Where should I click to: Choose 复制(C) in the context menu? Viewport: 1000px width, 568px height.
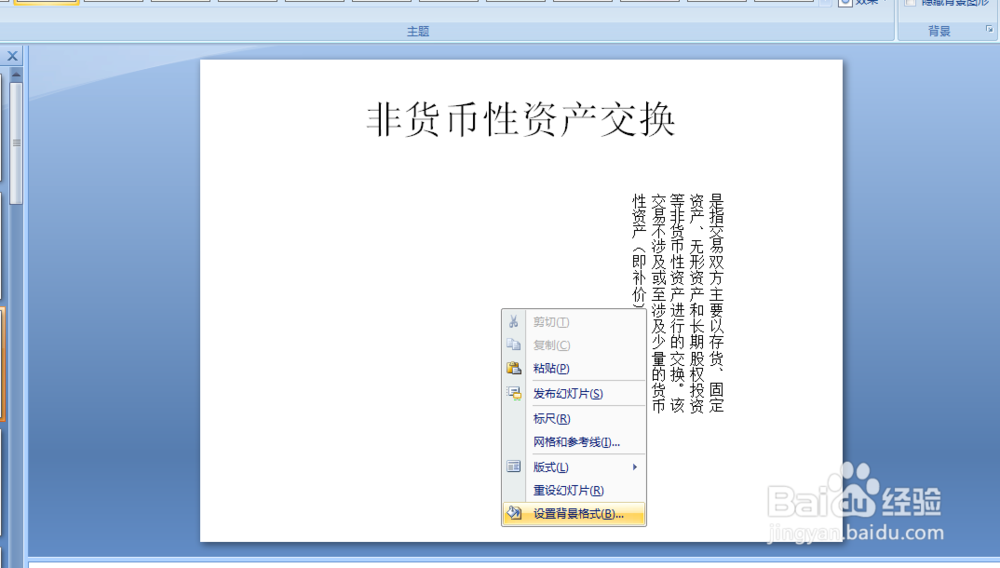(x=573, y=345)
